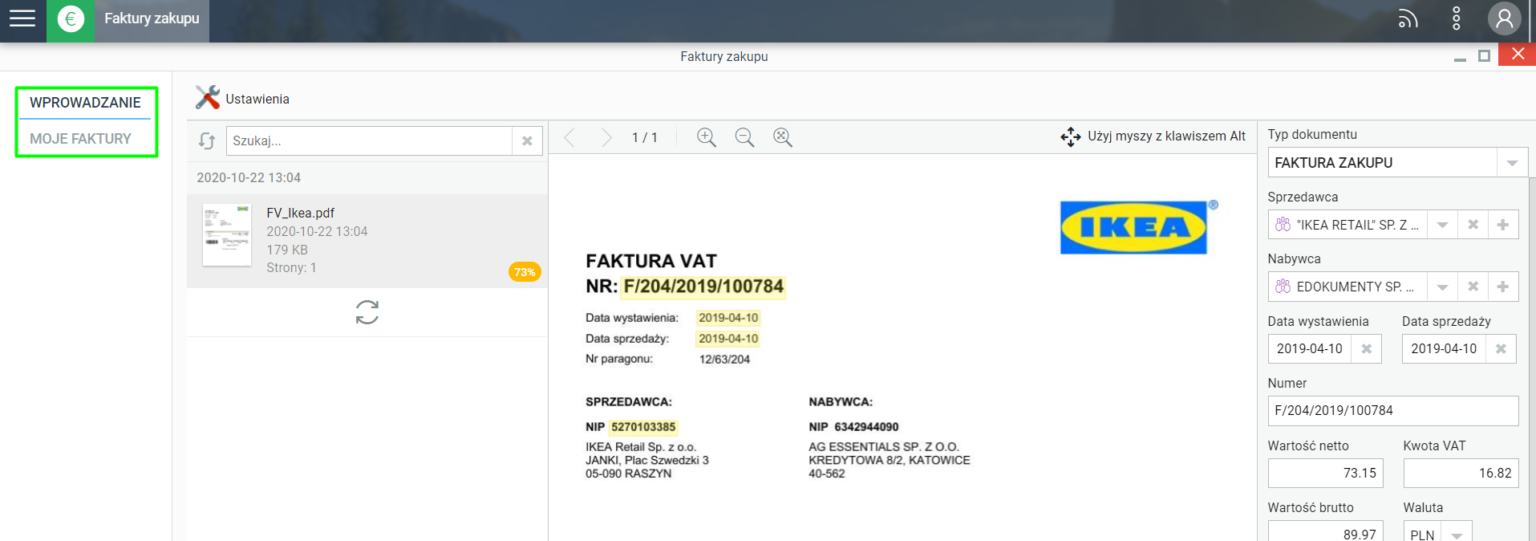Clear the Sprzedawca selection
This screenshot has width=1536, height=541.
[x=1472, y=225]
